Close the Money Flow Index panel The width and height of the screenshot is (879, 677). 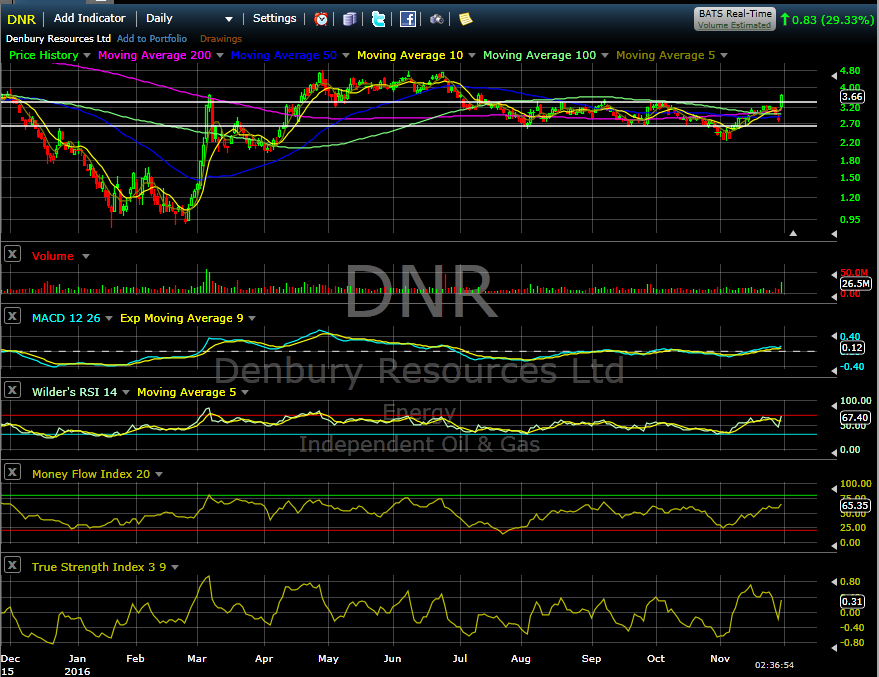pos(12,473)
